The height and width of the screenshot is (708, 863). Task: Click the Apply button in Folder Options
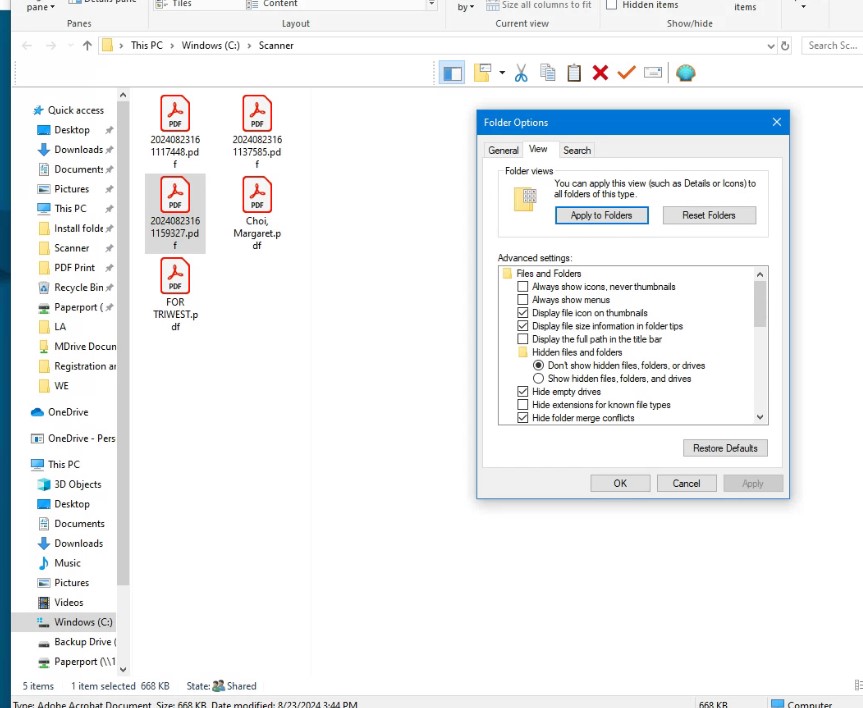coord(752,483)
